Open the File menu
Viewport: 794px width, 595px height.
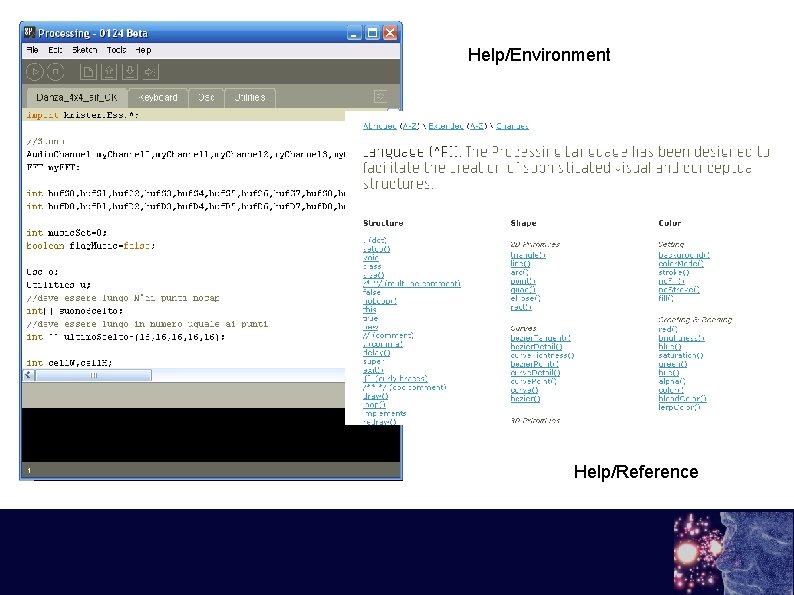(32, 50)
